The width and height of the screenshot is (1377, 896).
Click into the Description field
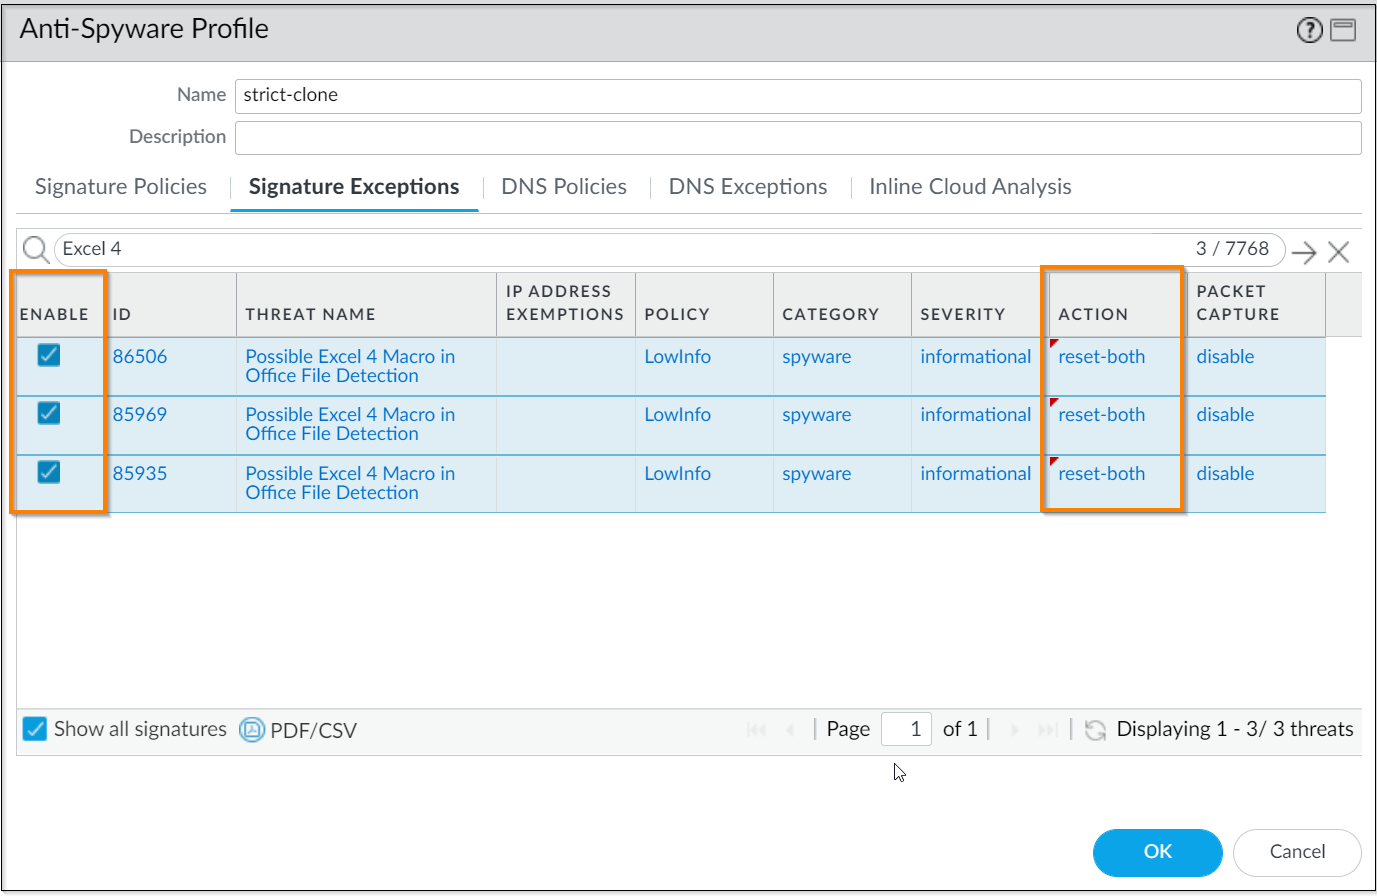click(797, 138)
